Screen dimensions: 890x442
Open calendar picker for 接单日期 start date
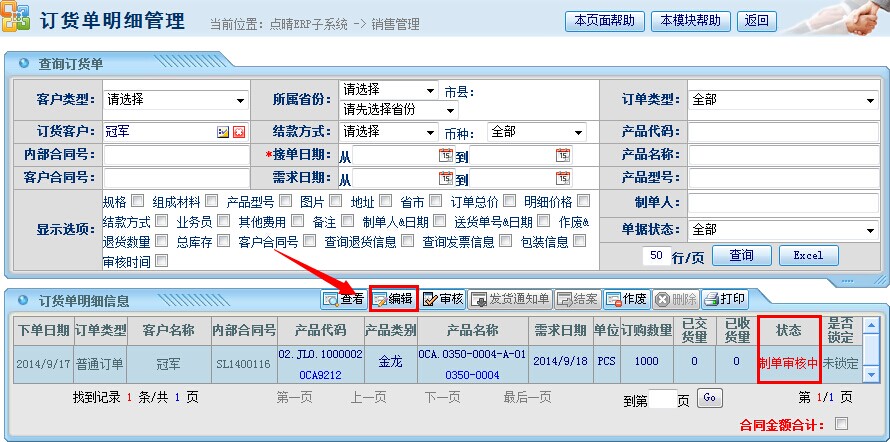pyautogui.click(x=445, y=155)
